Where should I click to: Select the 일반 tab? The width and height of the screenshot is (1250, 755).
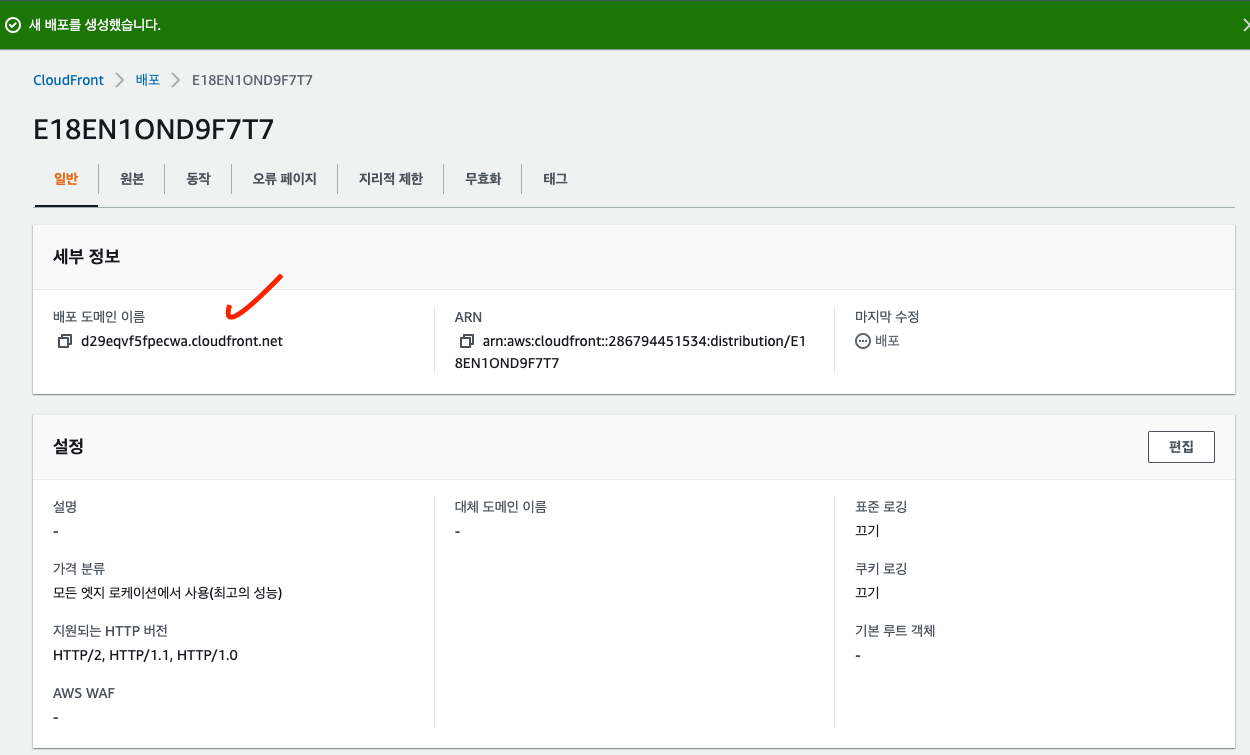pos(66,179)
